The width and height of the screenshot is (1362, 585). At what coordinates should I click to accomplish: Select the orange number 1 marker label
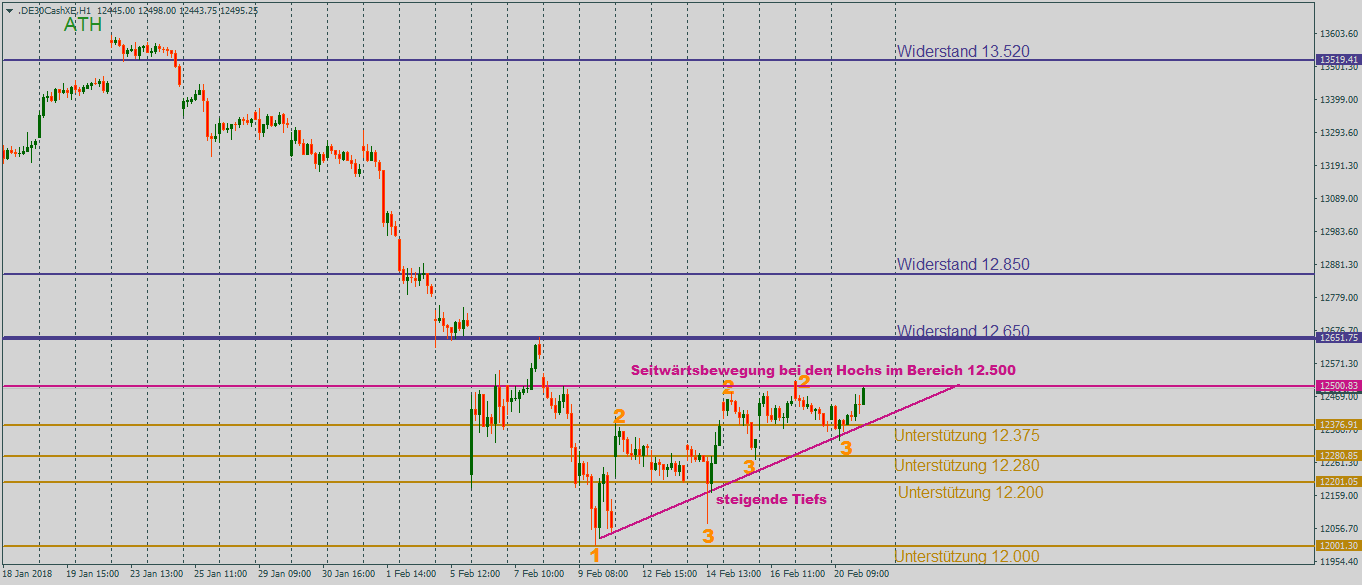[x=595, y=555]
